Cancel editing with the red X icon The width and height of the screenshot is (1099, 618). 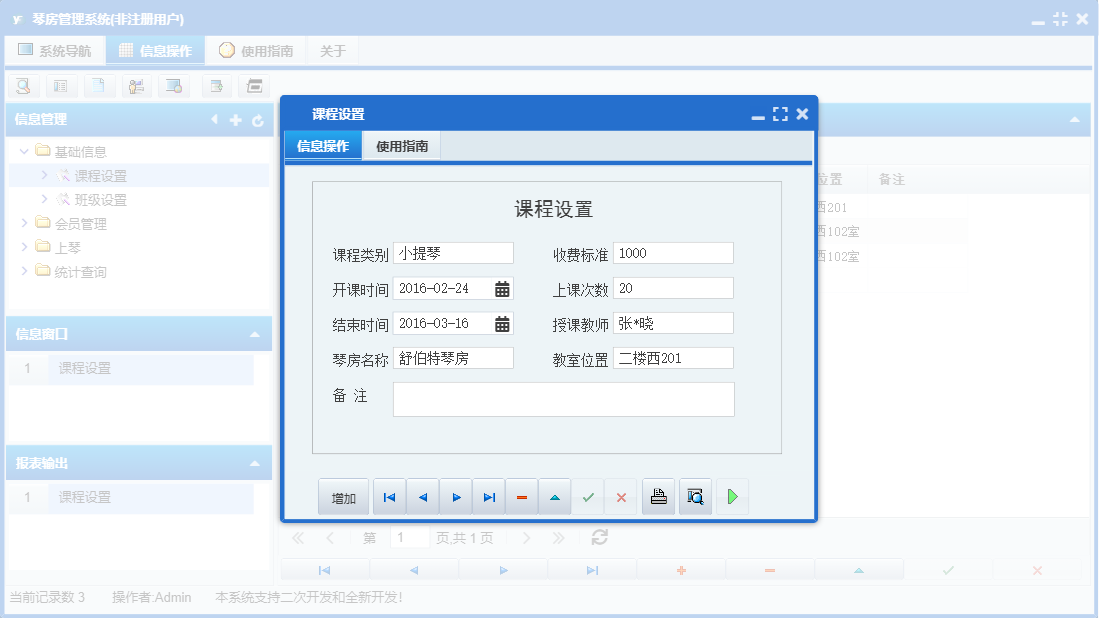coord(620,496)
